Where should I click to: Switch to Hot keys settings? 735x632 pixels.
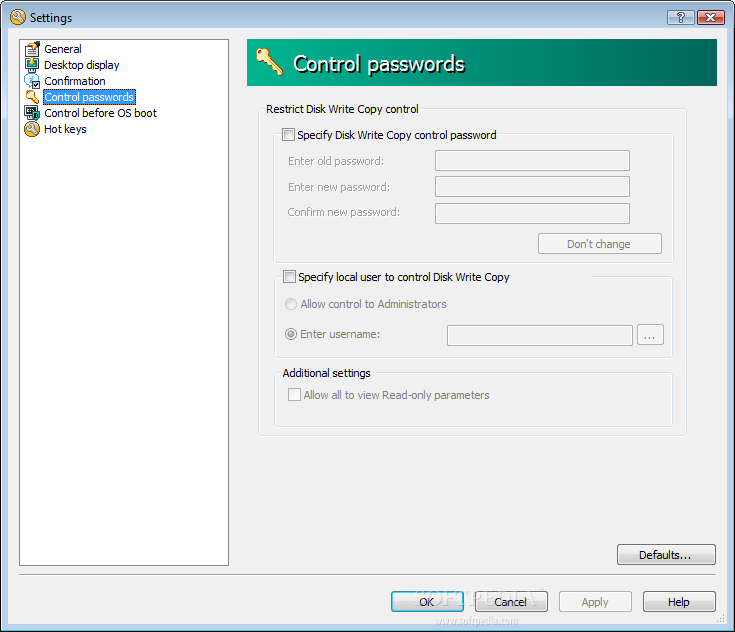pos(65,128)
